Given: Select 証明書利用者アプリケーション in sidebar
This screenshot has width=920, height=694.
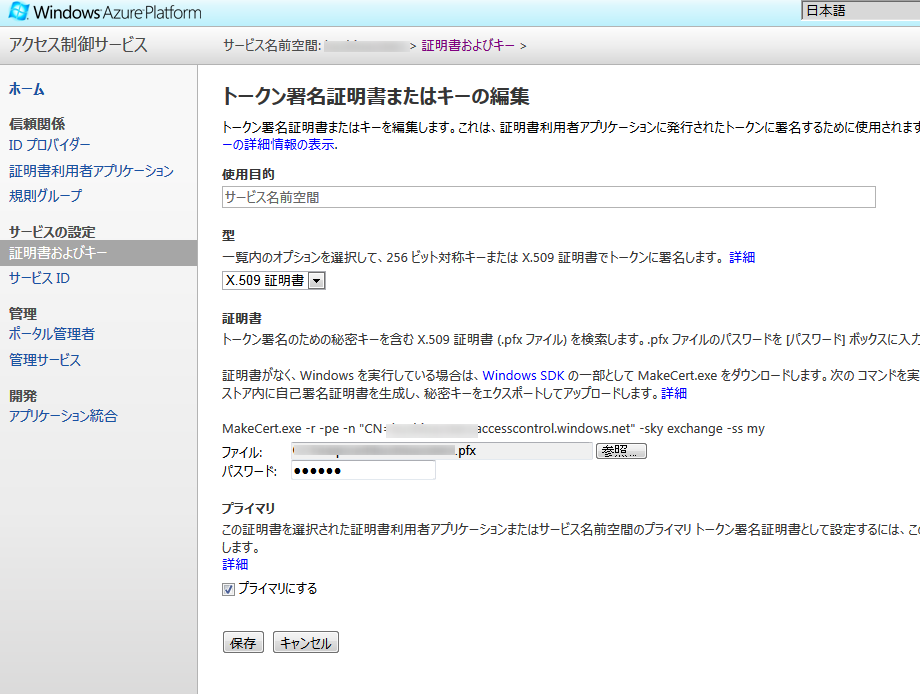Looking at the screenshot, I should [x=91, y=171].
